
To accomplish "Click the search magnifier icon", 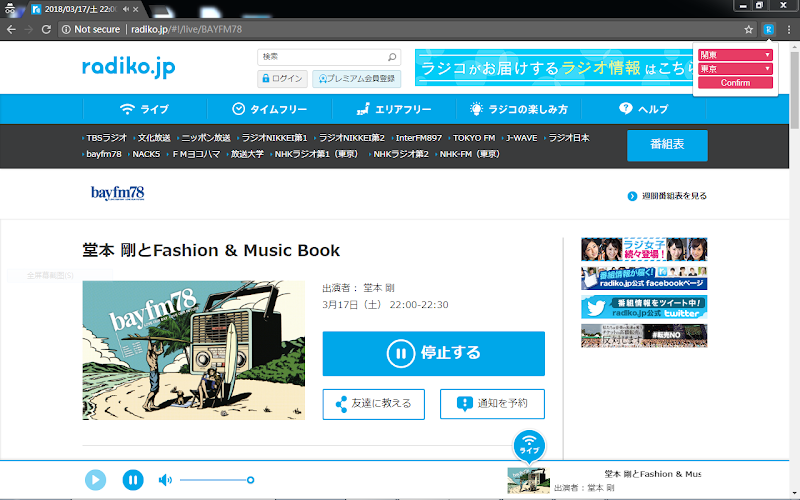I will (x=392, y=57).
